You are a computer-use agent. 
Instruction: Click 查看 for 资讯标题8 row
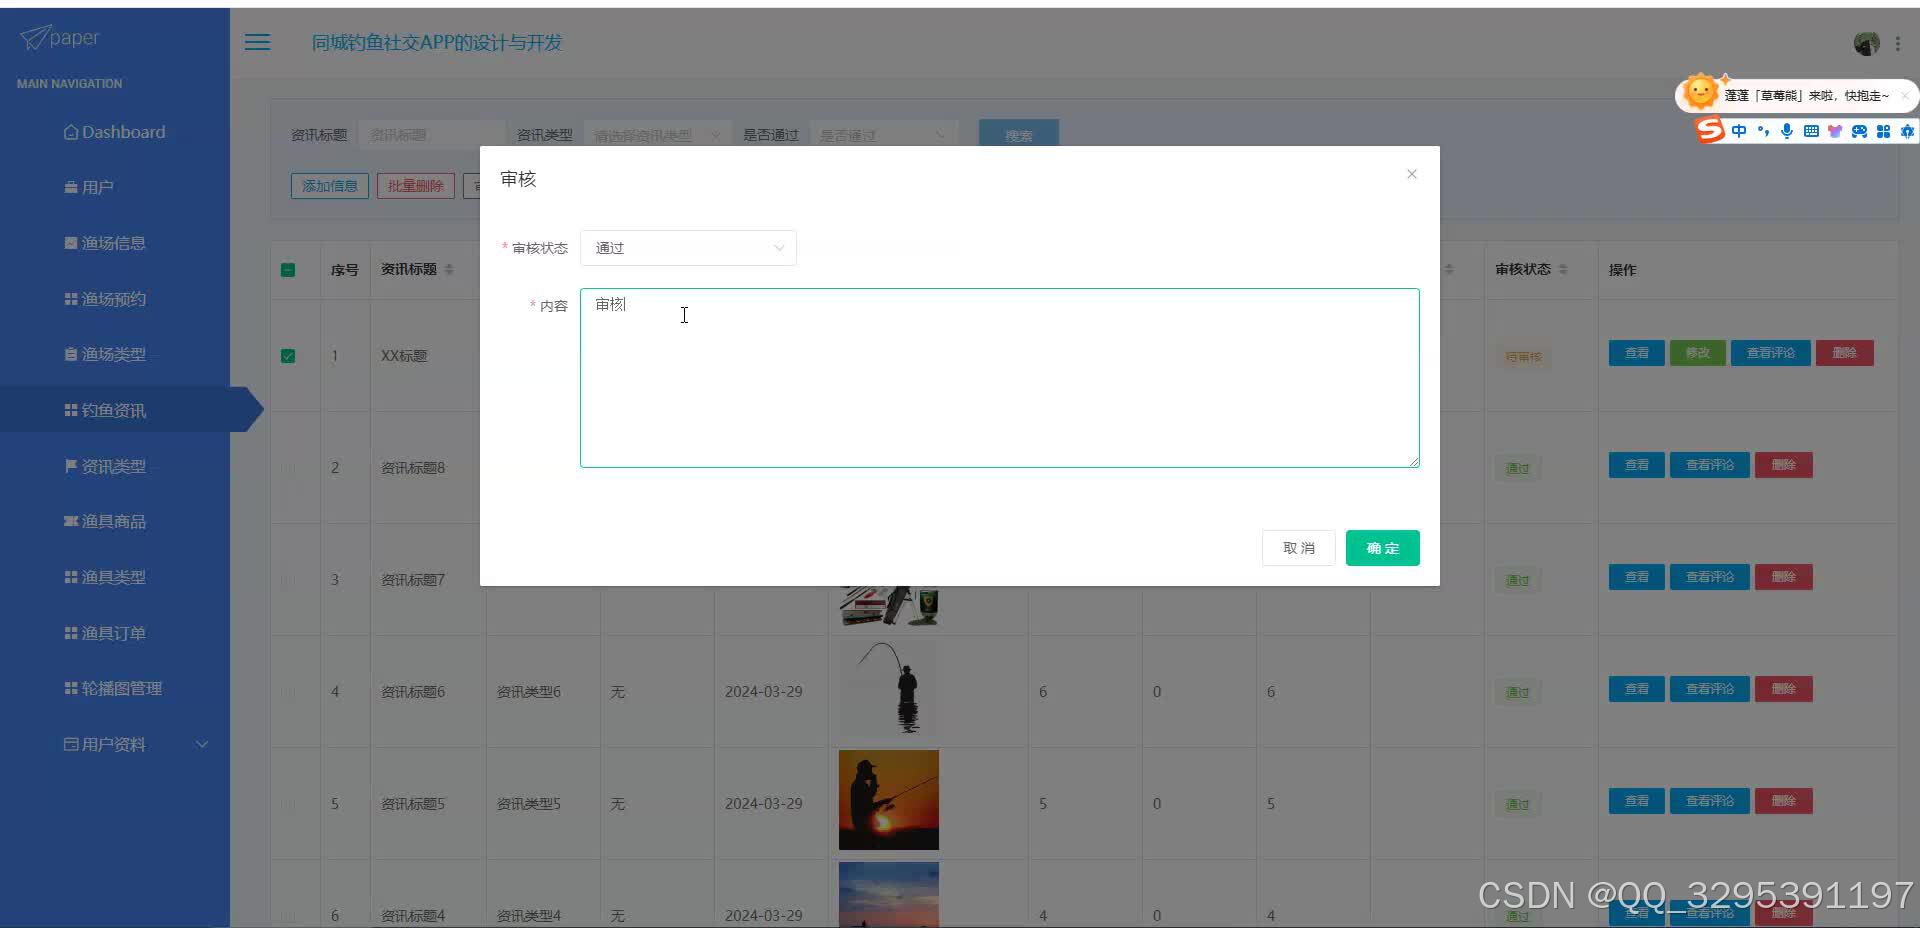[x=1636, y=465]
